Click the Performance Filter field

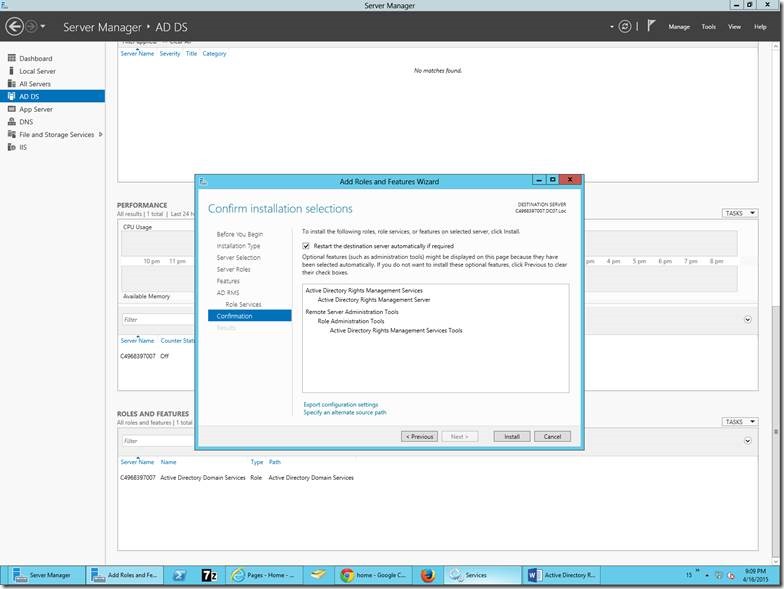(158, 320)
